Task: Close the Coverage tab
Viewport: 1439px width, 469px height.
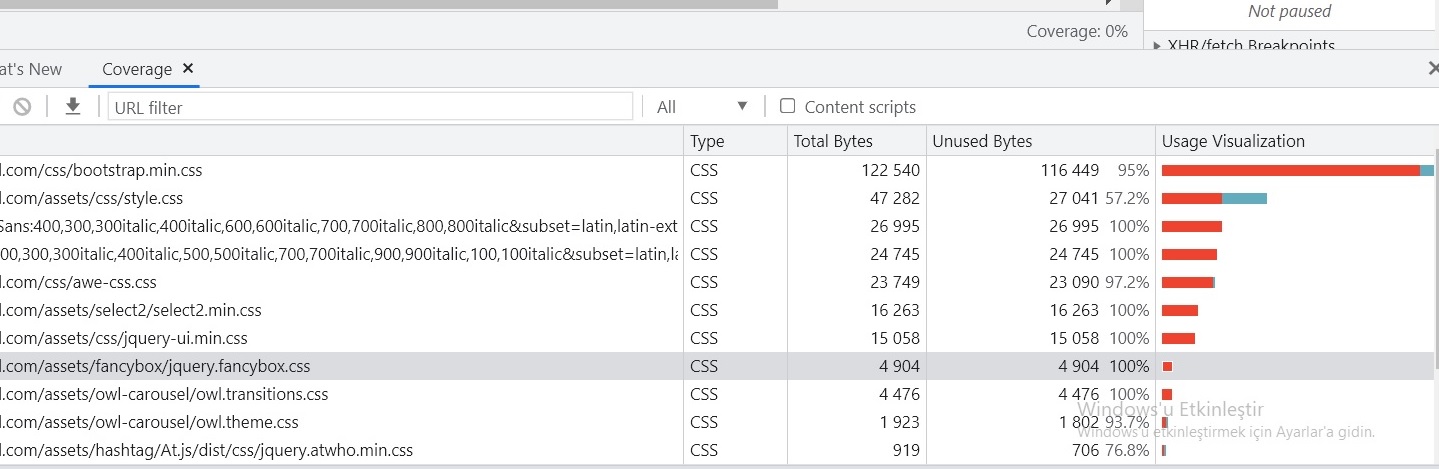Action: click(x=188, y=68)
